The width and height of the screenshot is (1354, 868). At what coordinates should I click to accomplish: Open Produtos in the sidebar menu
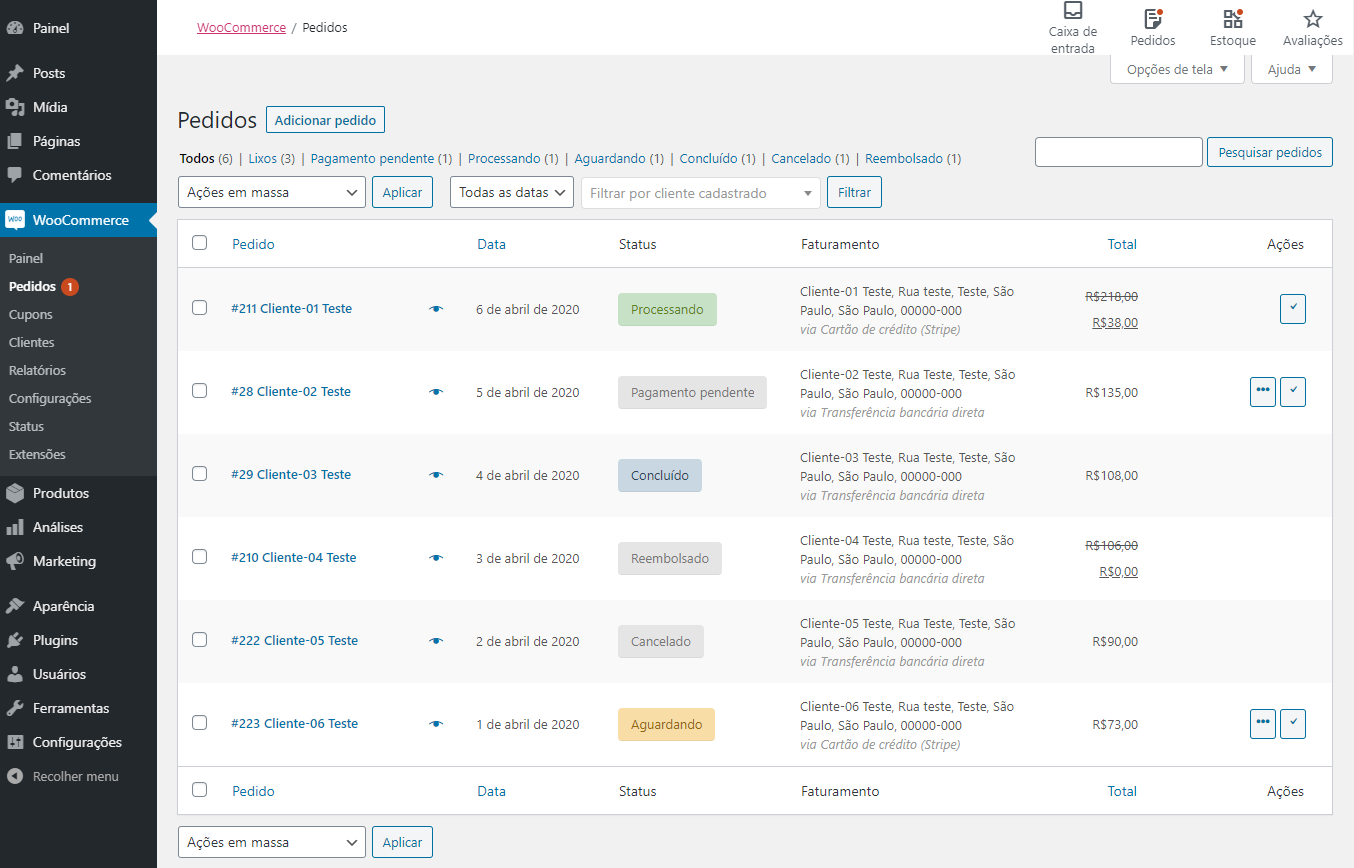61,493
